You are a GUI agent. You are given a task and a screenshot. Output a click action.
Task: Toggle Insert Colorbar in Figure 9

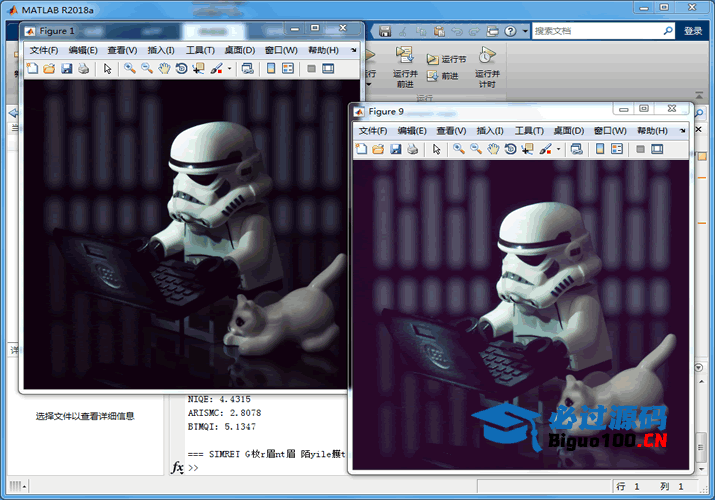pyautogui.click(x=600, y=149)
